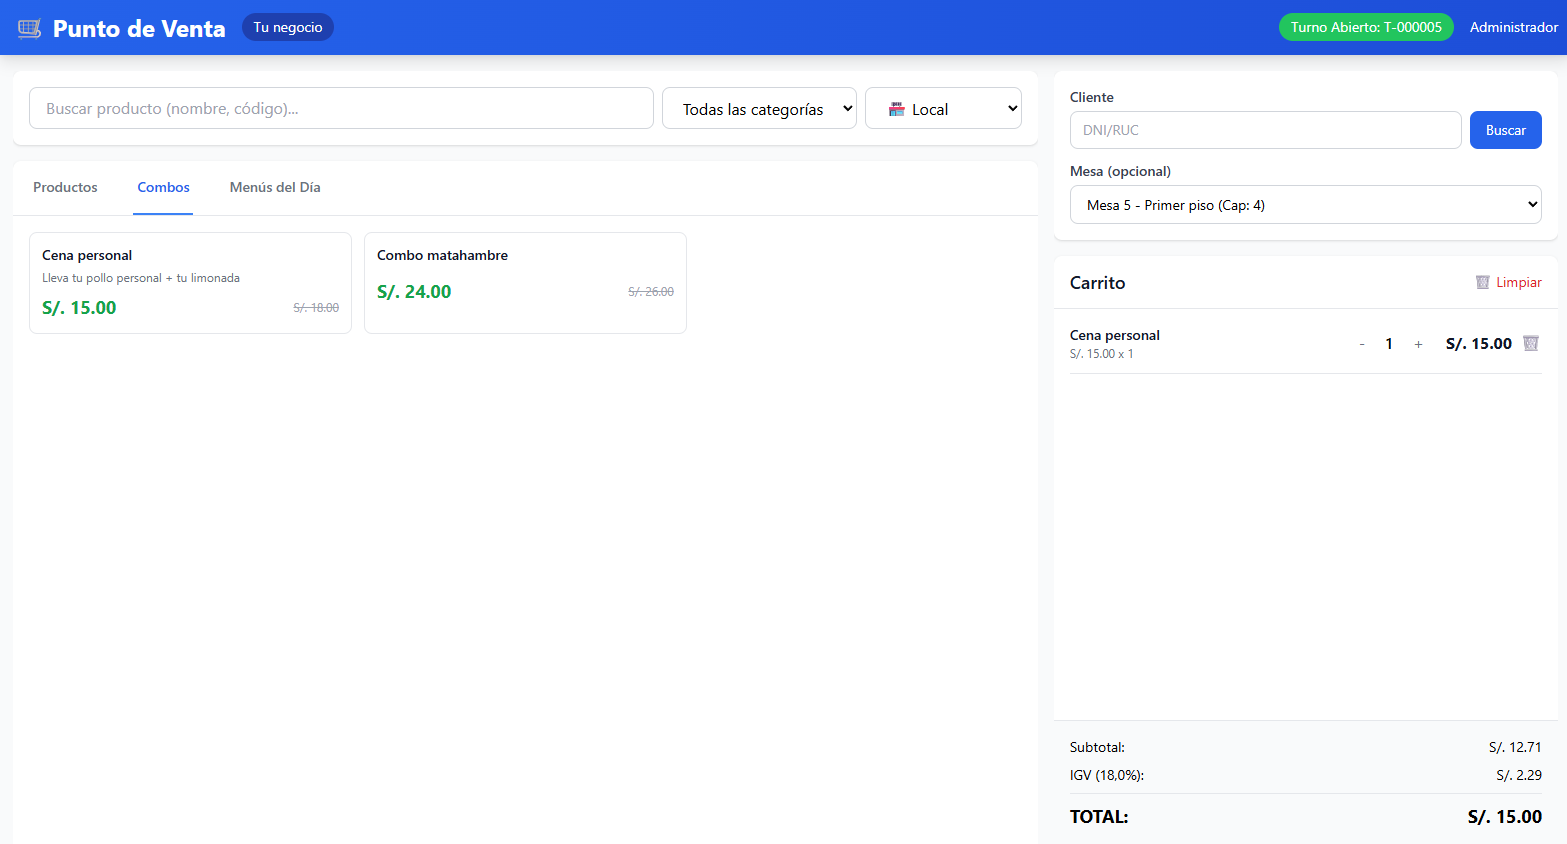Image resolution: width=1567 pixels, height=844 pixels.
Task: Click the S/. 15.00 x 1 cart detail
Action: coord(1102,354)
